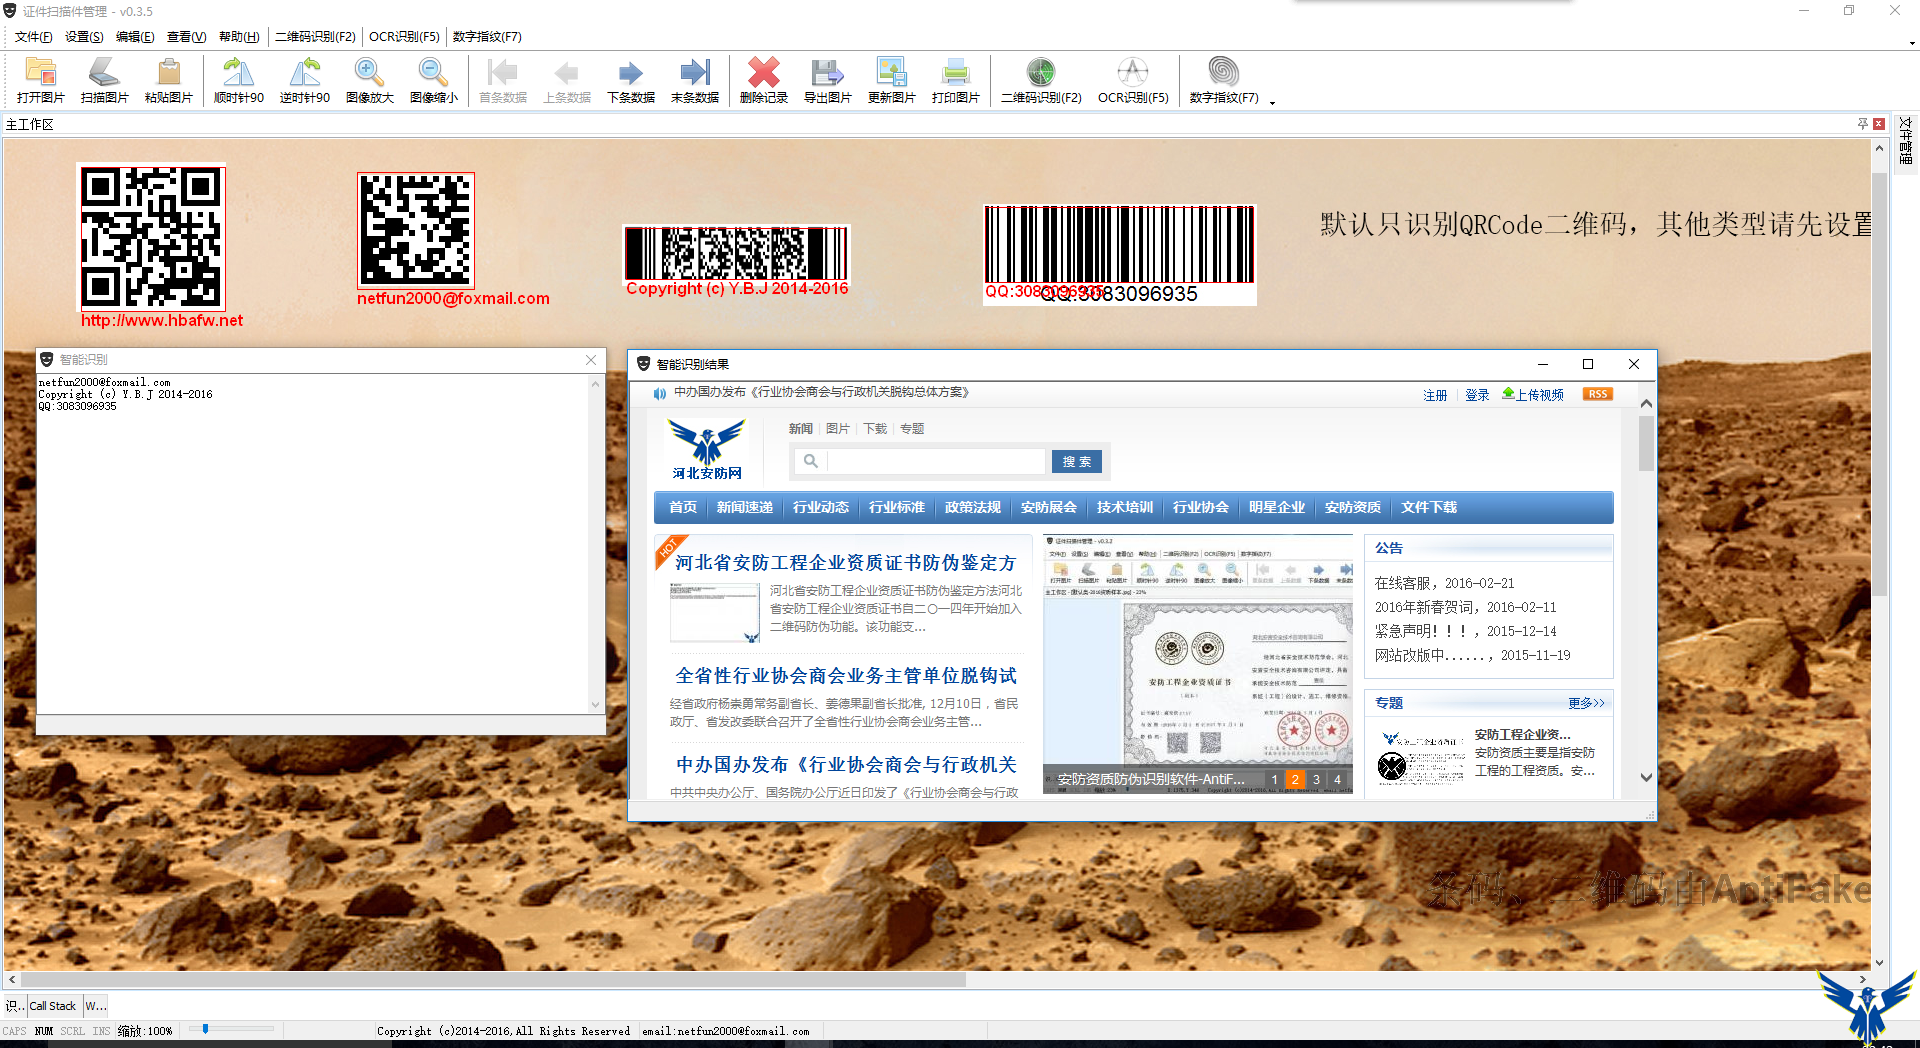1920x1048 pixels.
Task: Click the 粘贴图片 paste icon
Action: tap(169, 80)
